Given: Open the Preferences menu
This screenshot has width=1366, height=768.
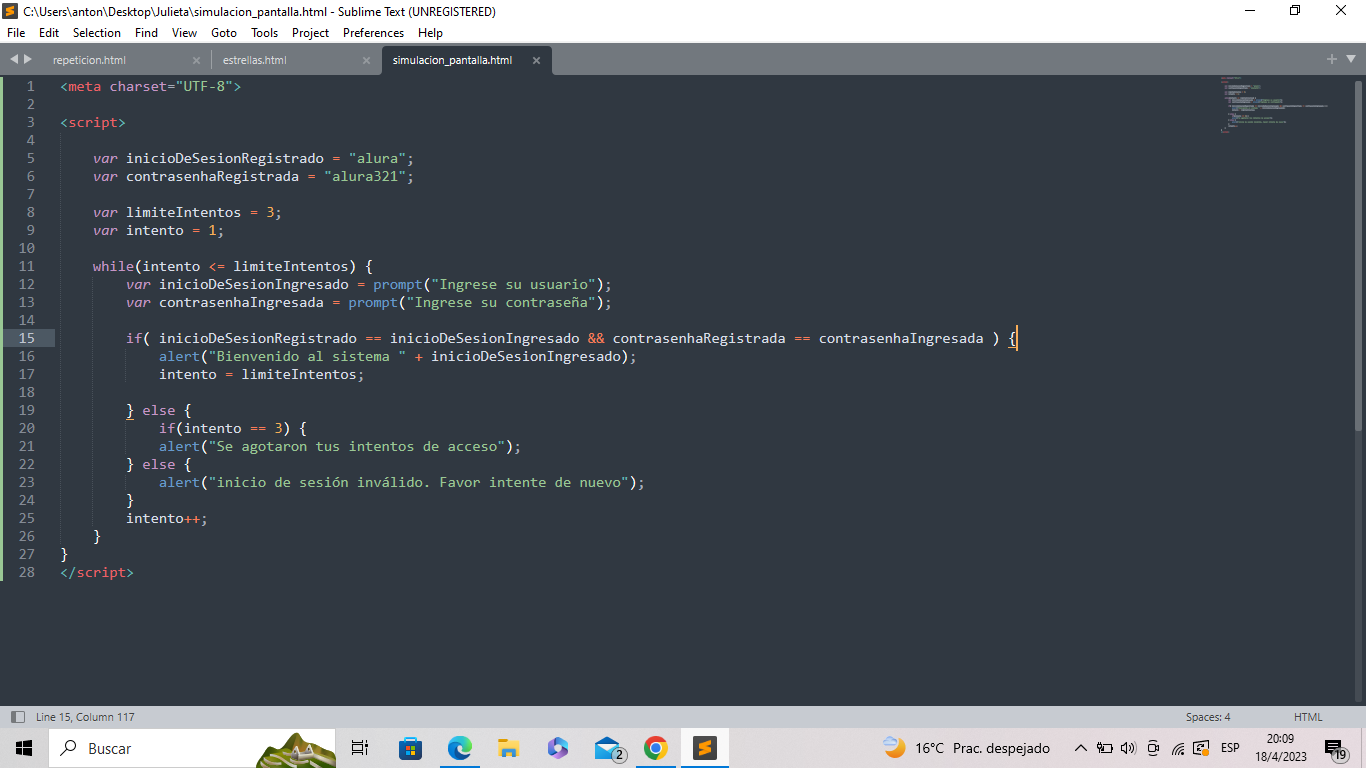Looking at the screenshot, I should (x=374, y=32).
